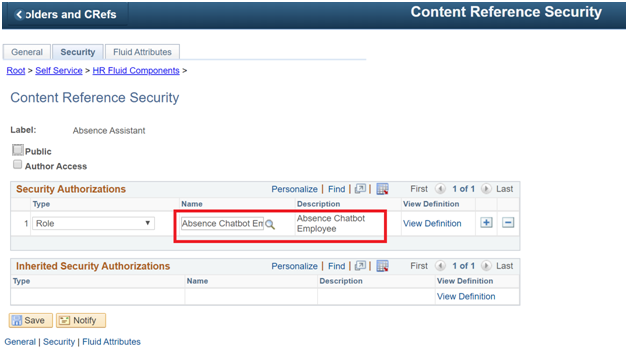Click the lookup magnifier beside the Name field

pos(270,224)
